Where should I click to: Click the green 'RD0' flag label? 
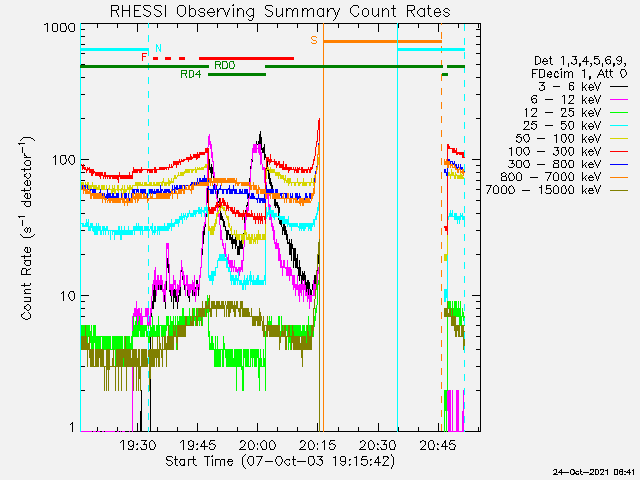224,65
